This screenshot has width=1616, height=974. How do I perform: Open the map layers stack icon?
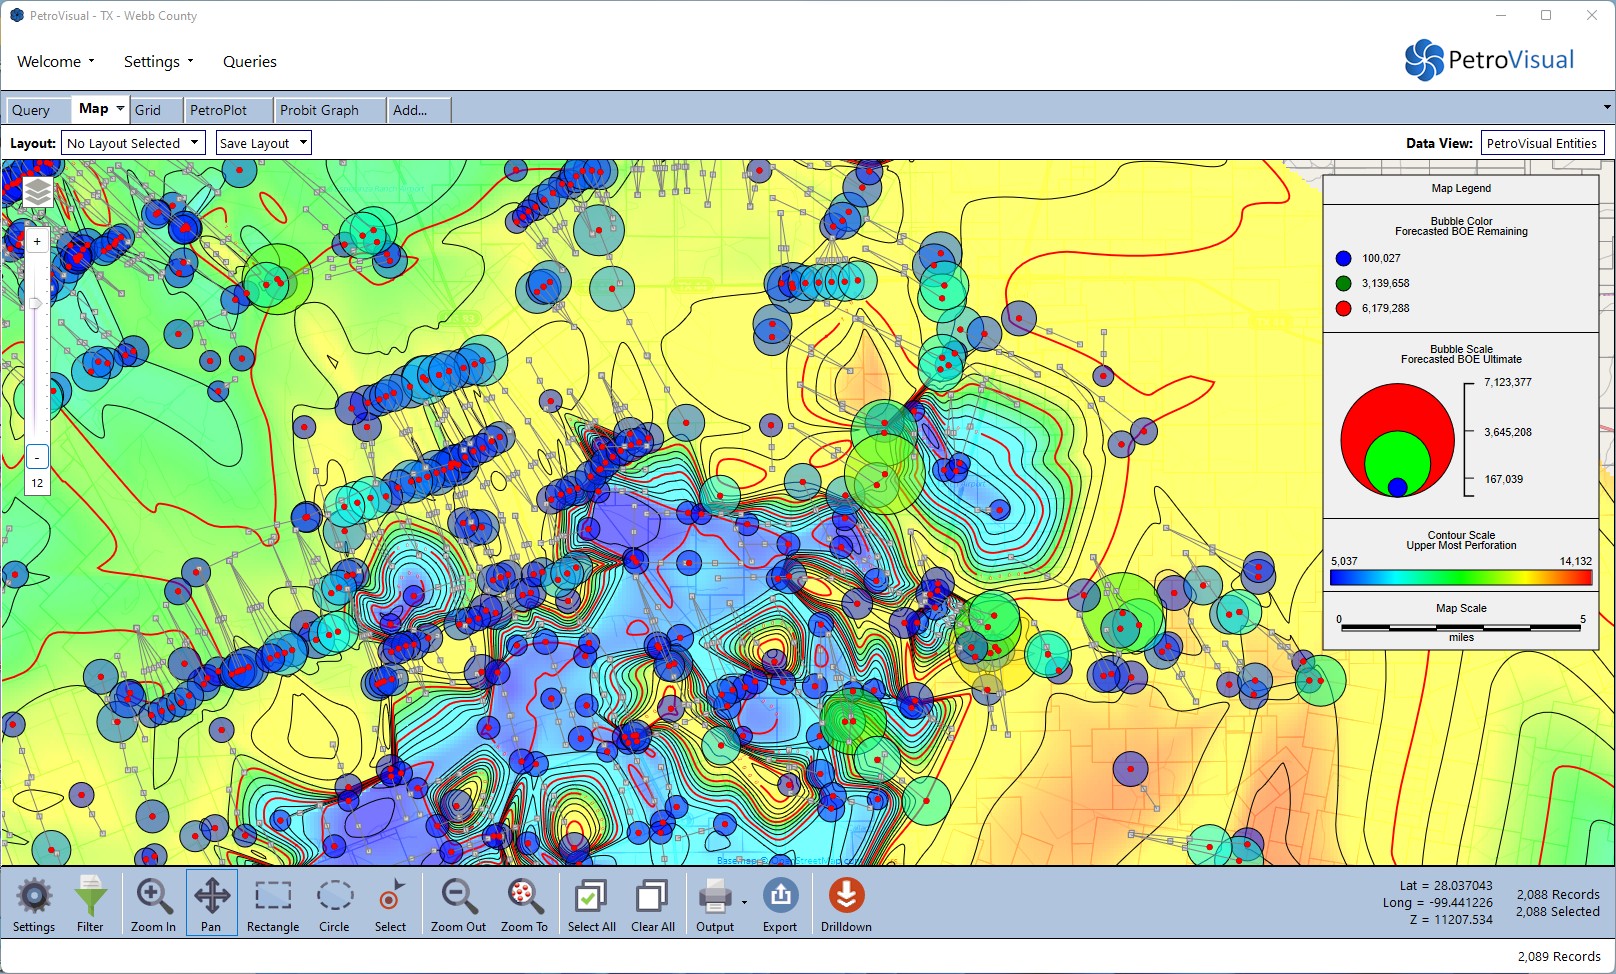pyautogui.click(x=37, y=191)
